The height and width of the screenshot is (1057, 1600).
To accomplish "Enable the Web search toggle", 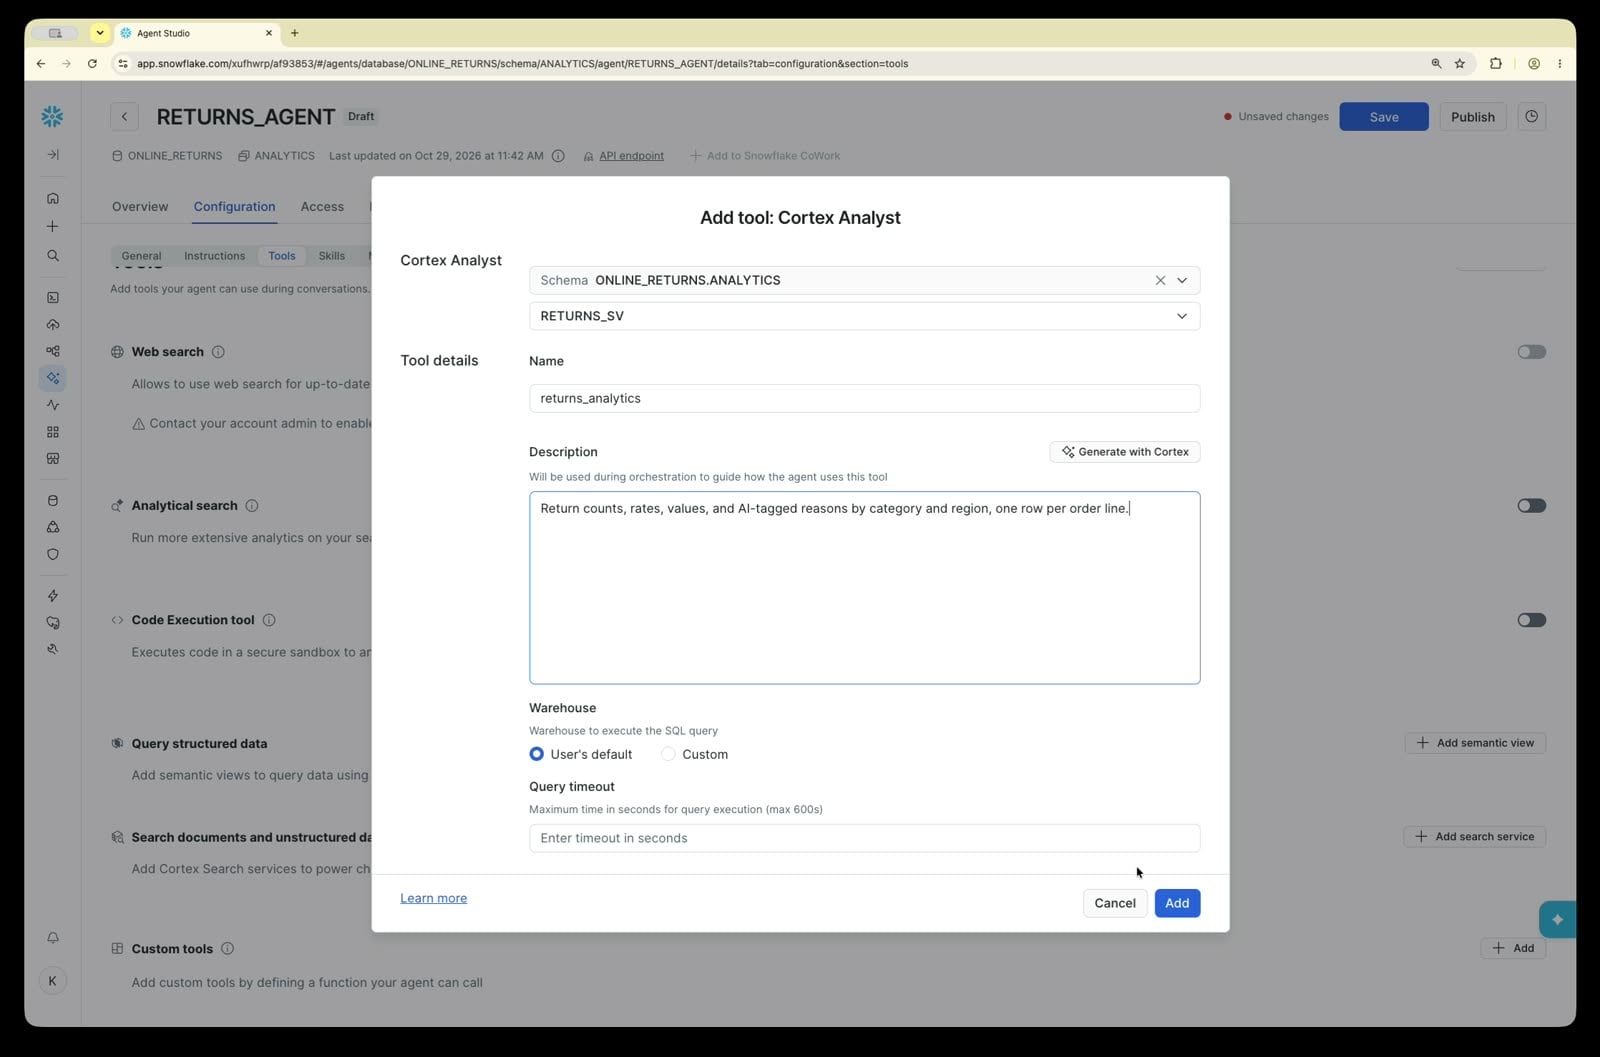I will click(1531, 352).
